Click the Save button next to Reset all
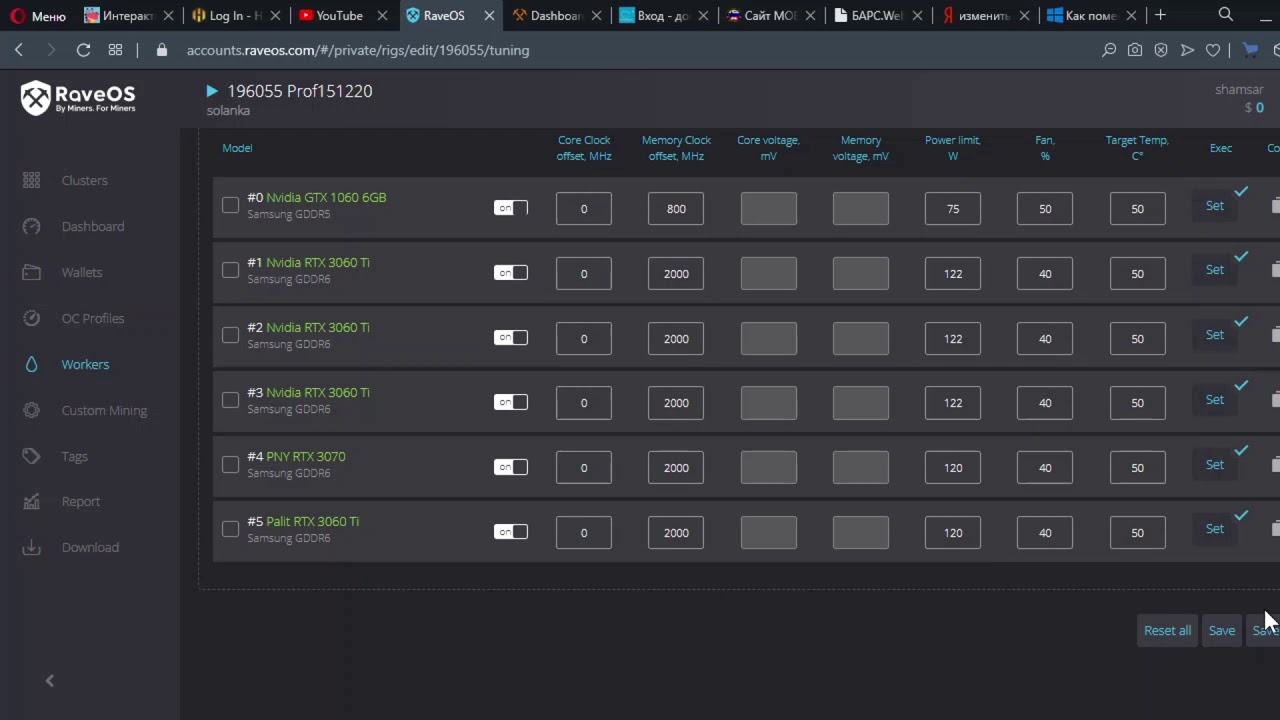 tap(1221, 630)
